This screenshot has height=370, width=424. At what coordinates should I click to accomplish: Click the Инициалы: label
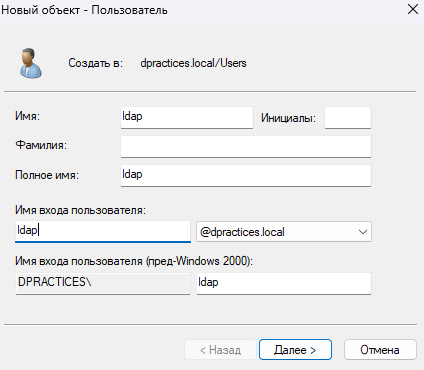[288, 118]
